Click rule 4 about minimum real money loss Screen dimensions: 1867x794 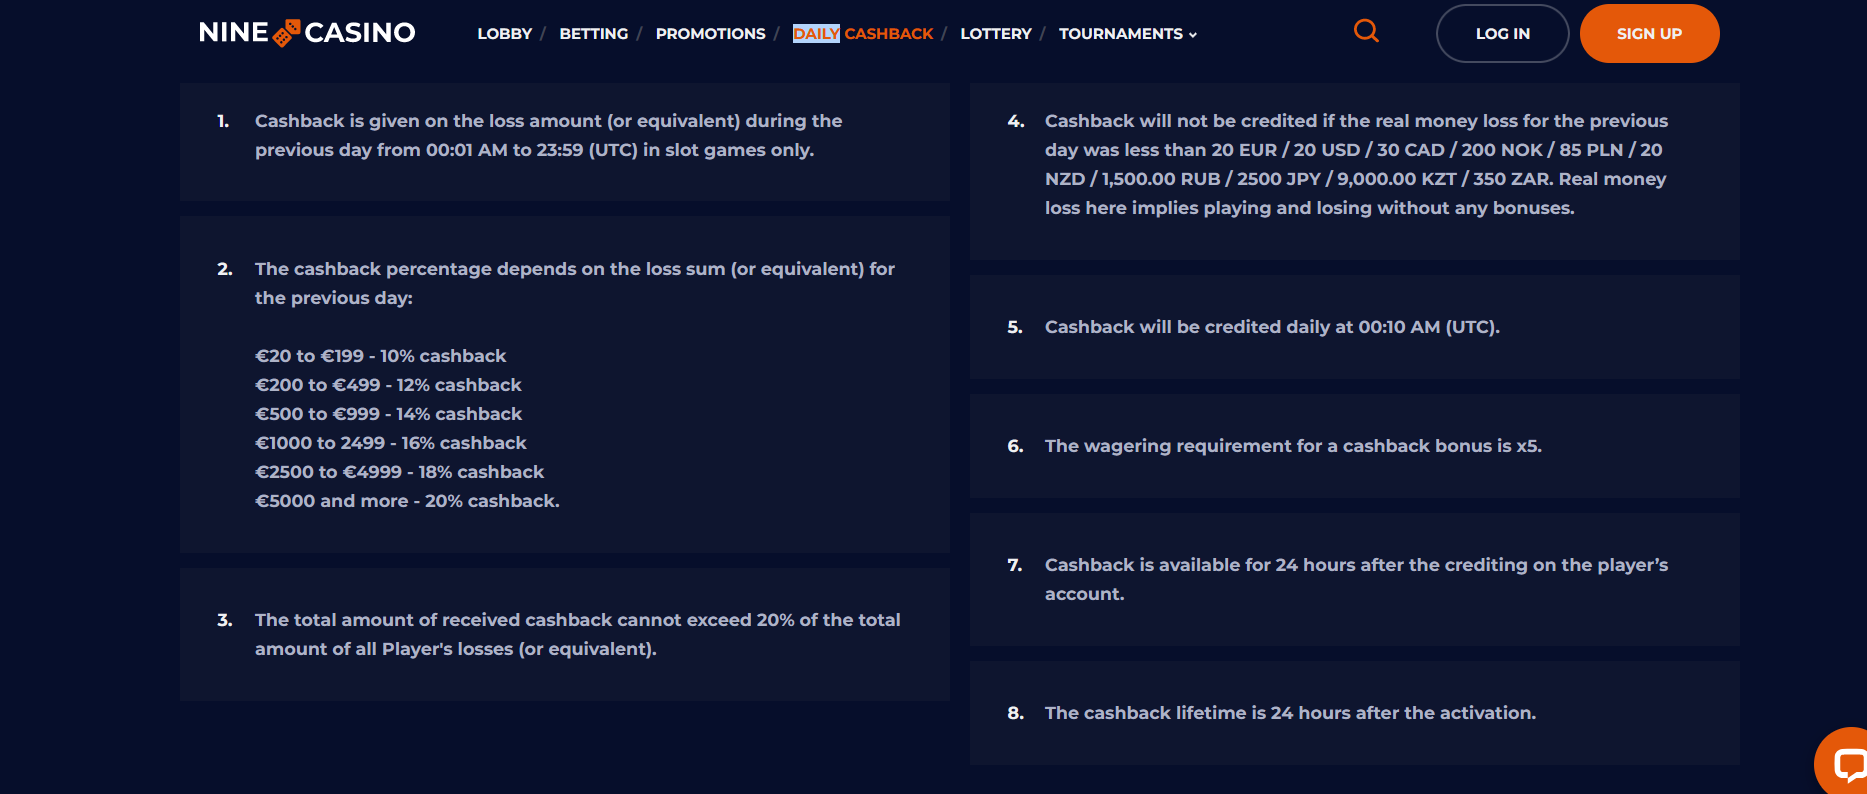pyautogui.click(x=1355, y=171)
